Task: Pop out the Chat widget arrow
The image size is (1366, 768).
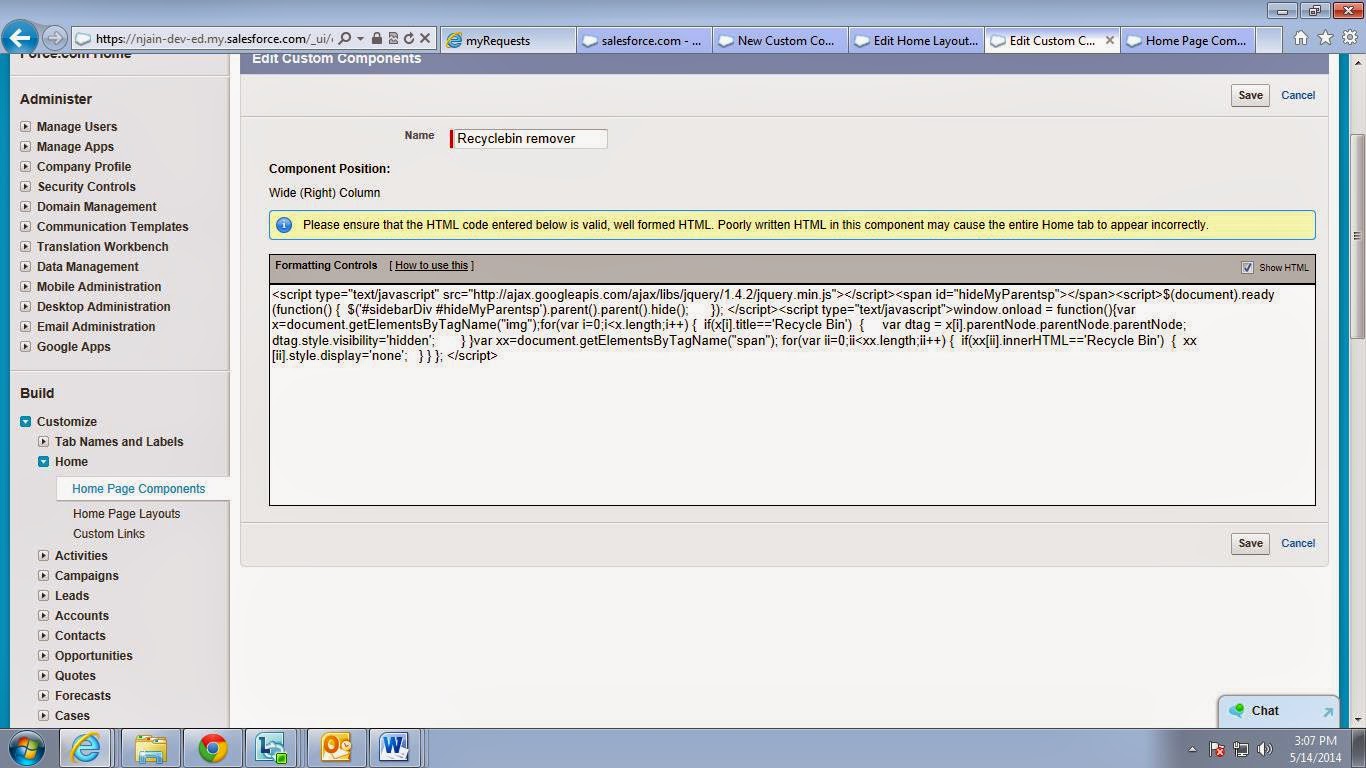Action: (1328, 712)
